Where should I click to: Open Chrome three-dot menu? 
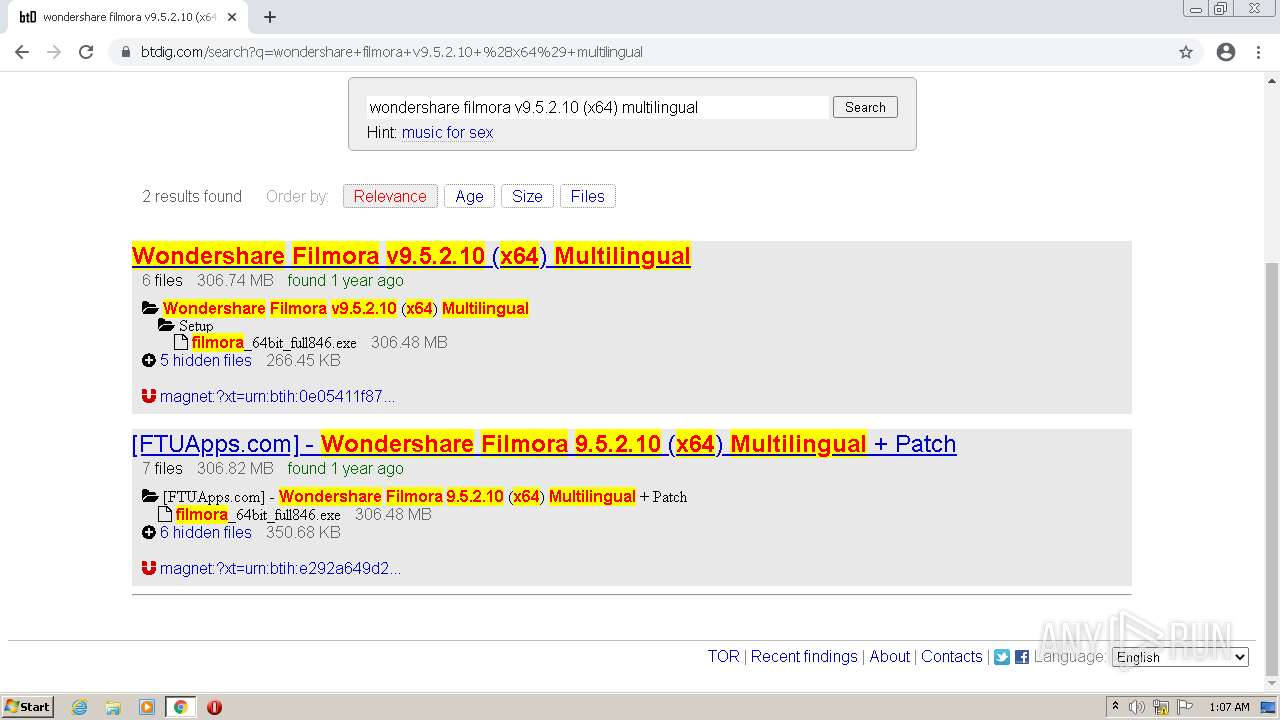[x=1258, y=52]
